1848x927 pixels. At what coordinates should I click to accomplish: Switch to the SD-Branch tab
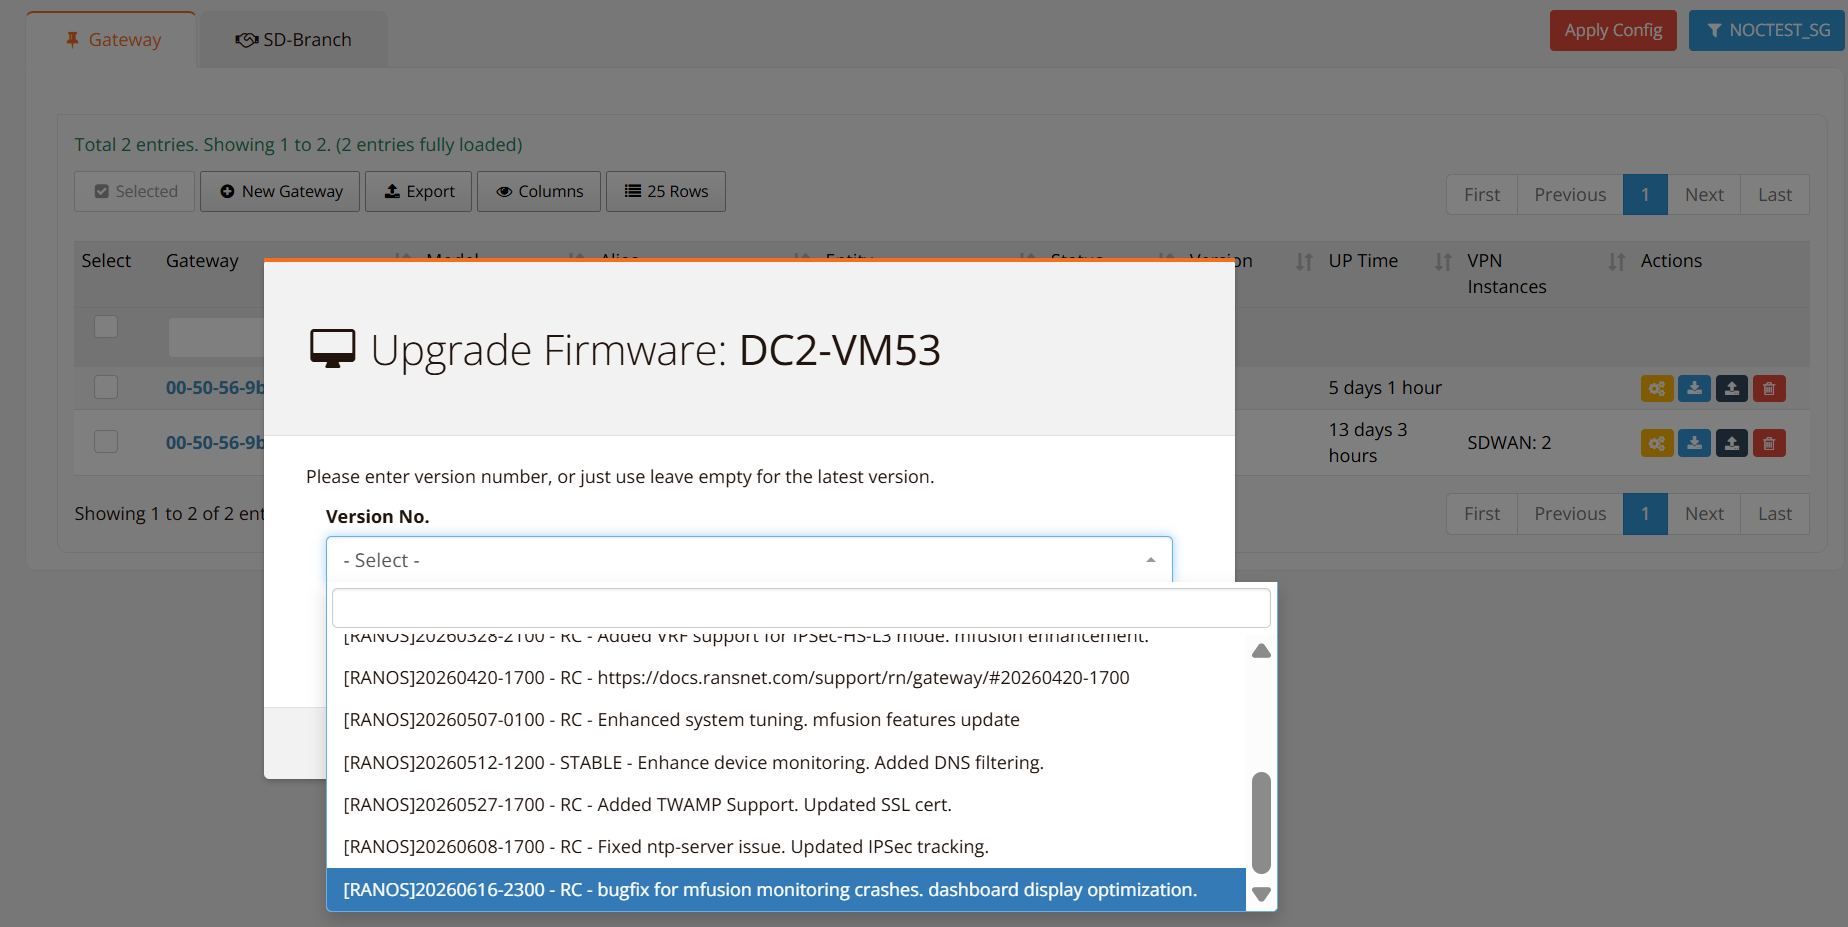293,40
